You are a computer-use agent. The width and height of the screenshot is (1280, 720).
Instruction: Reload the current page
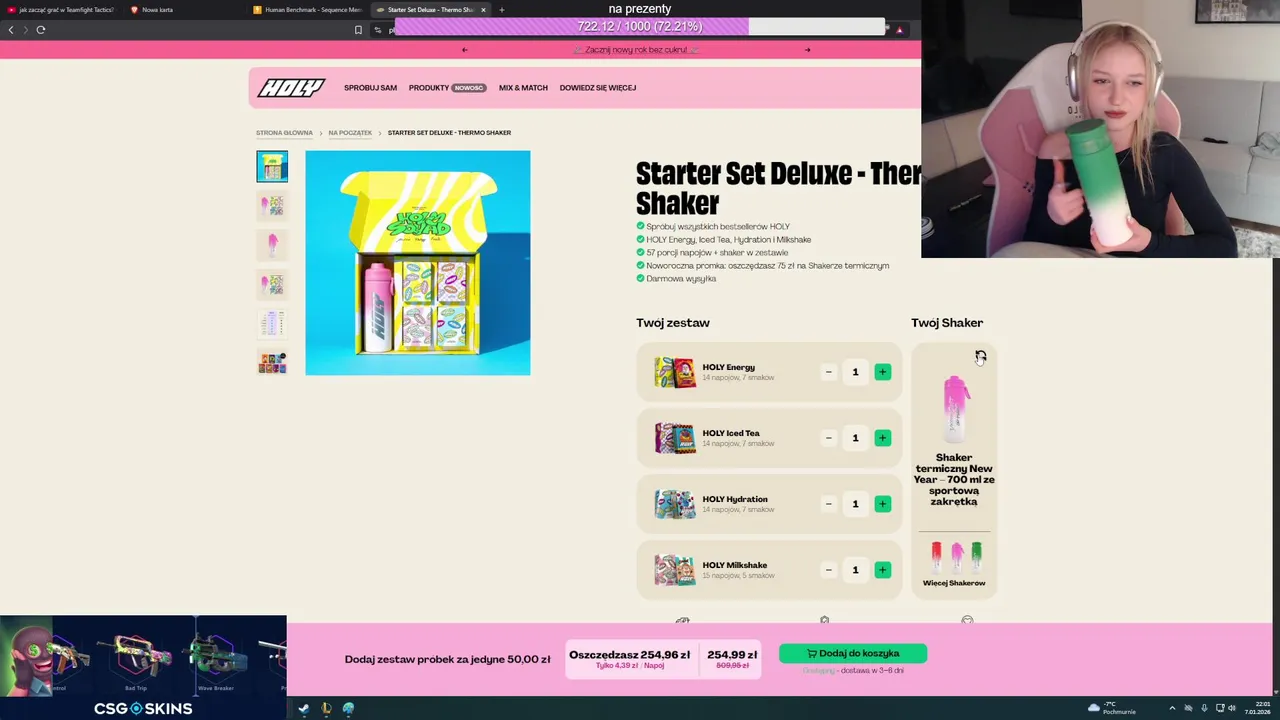coord(41,30)
